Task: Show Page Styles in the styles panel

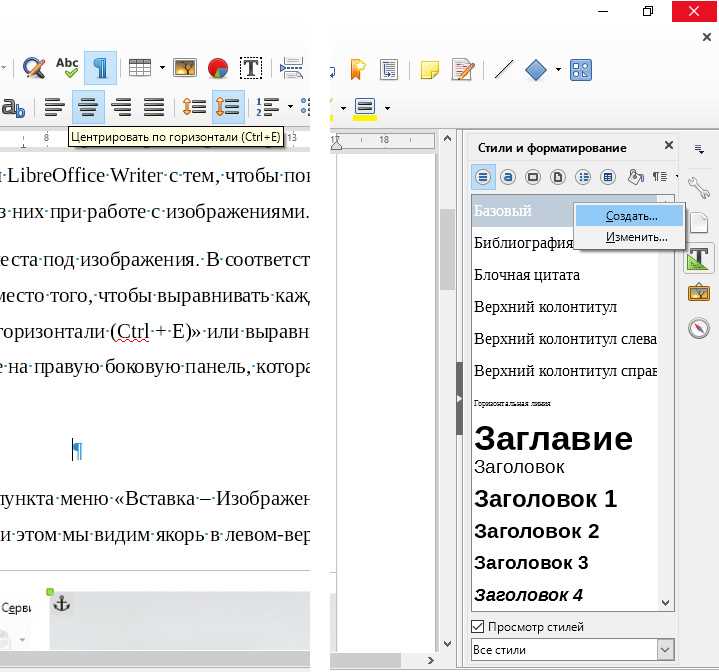Action: (x=558, y=177)
